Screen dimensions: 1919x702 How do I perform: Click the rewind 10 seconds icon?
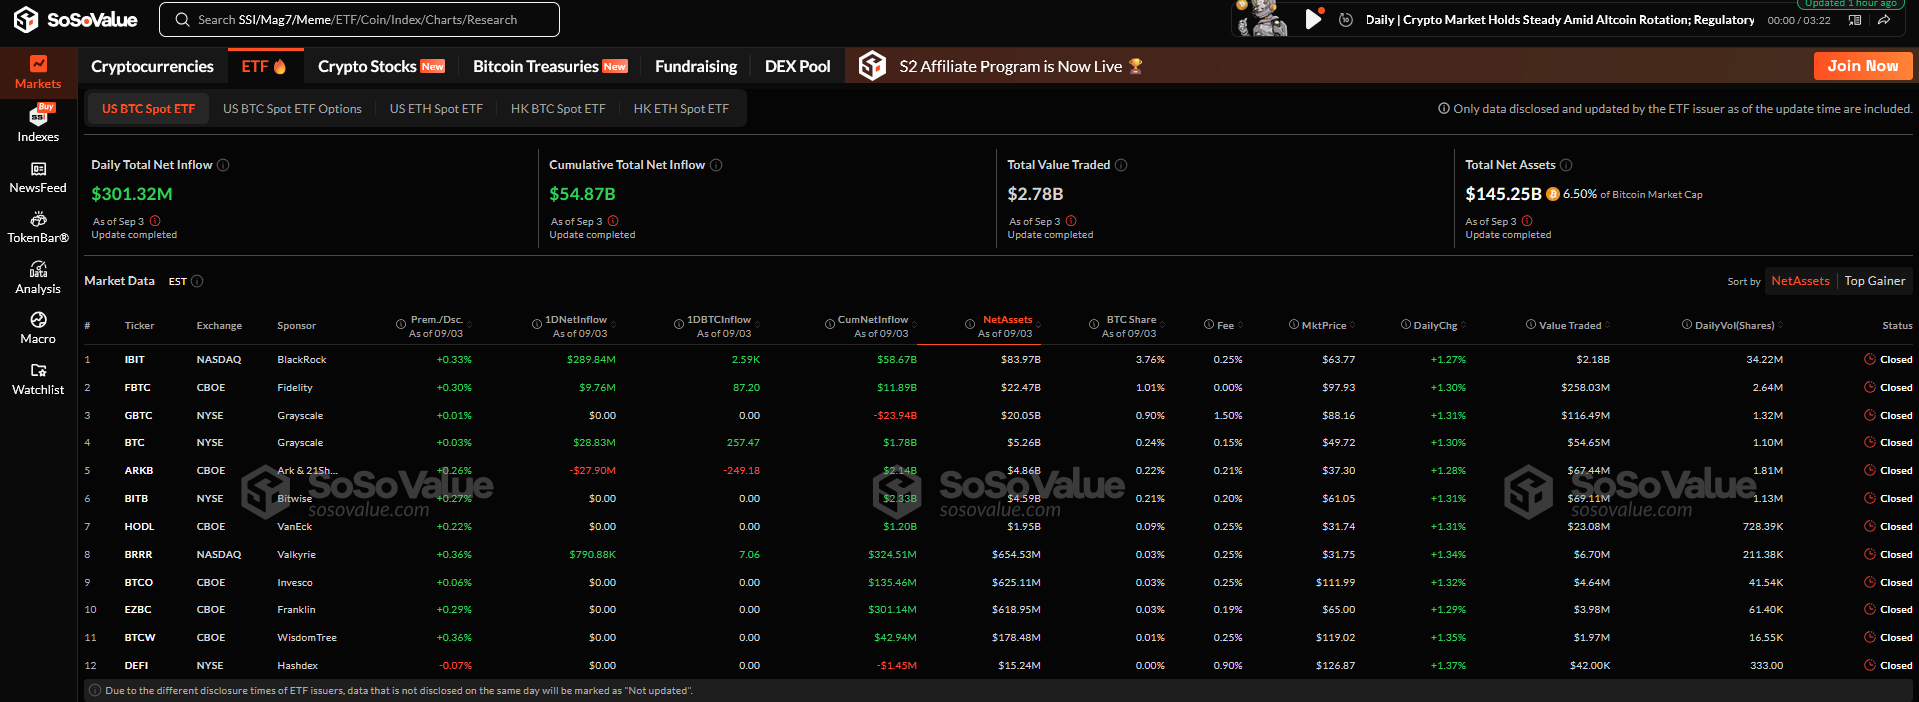pos(1346,20)
